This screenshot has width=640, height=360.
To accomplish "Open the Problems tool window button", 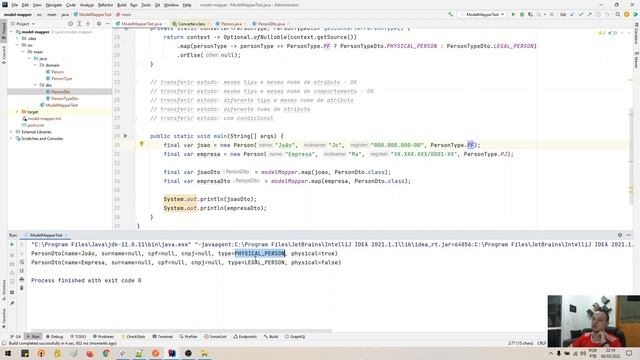I will tap(104, 337).
